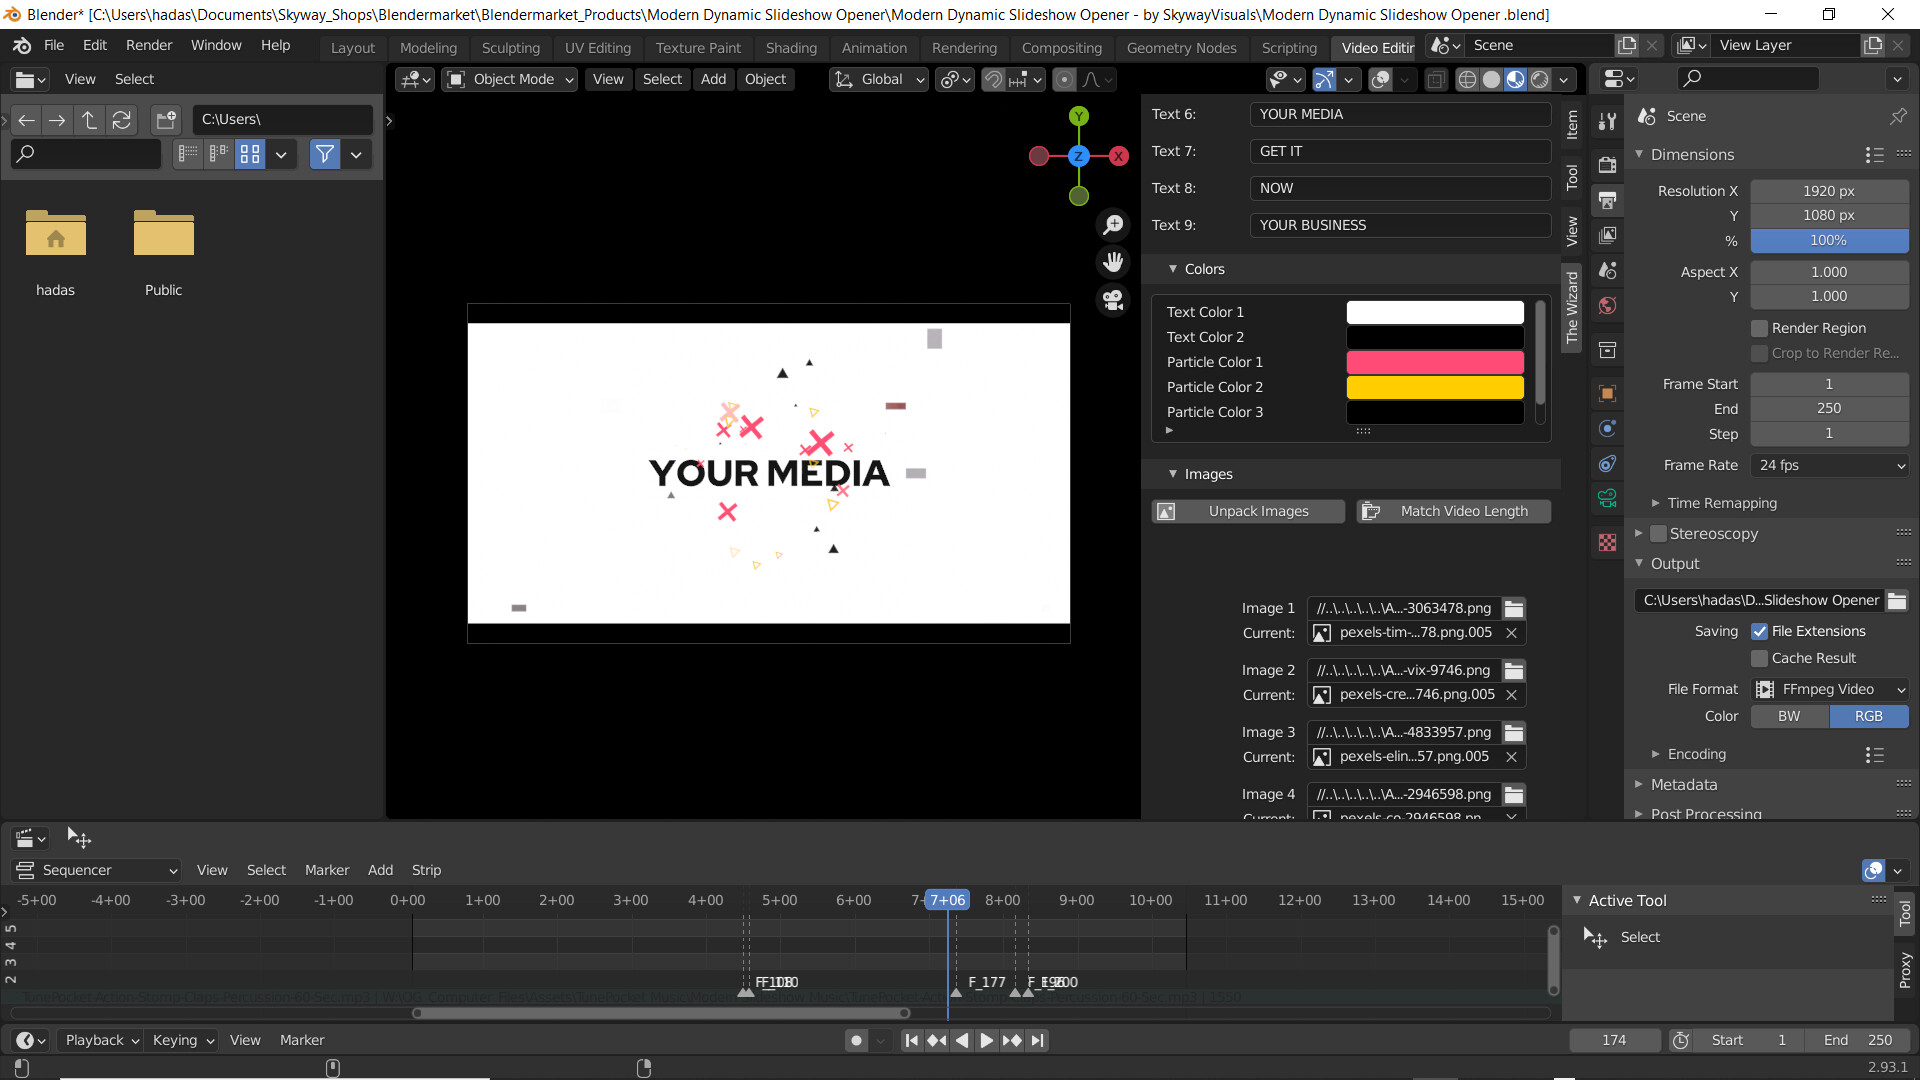Open the Render menu

point(148,45)
